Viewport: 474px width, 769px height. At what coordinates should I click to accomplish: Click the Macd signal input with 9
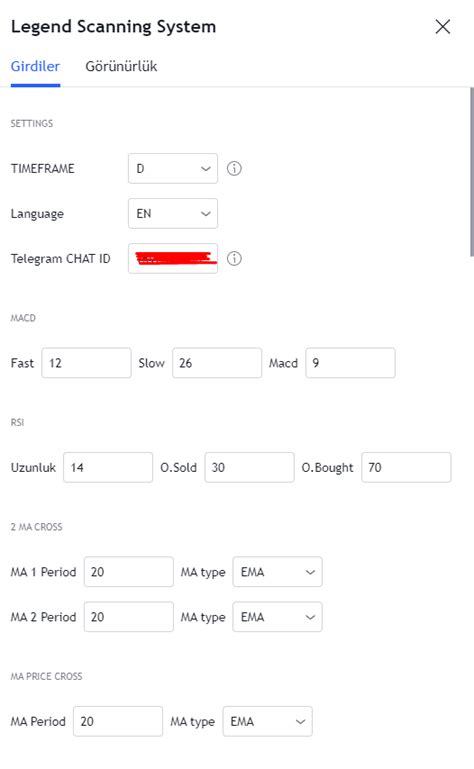tap(350, 363)
